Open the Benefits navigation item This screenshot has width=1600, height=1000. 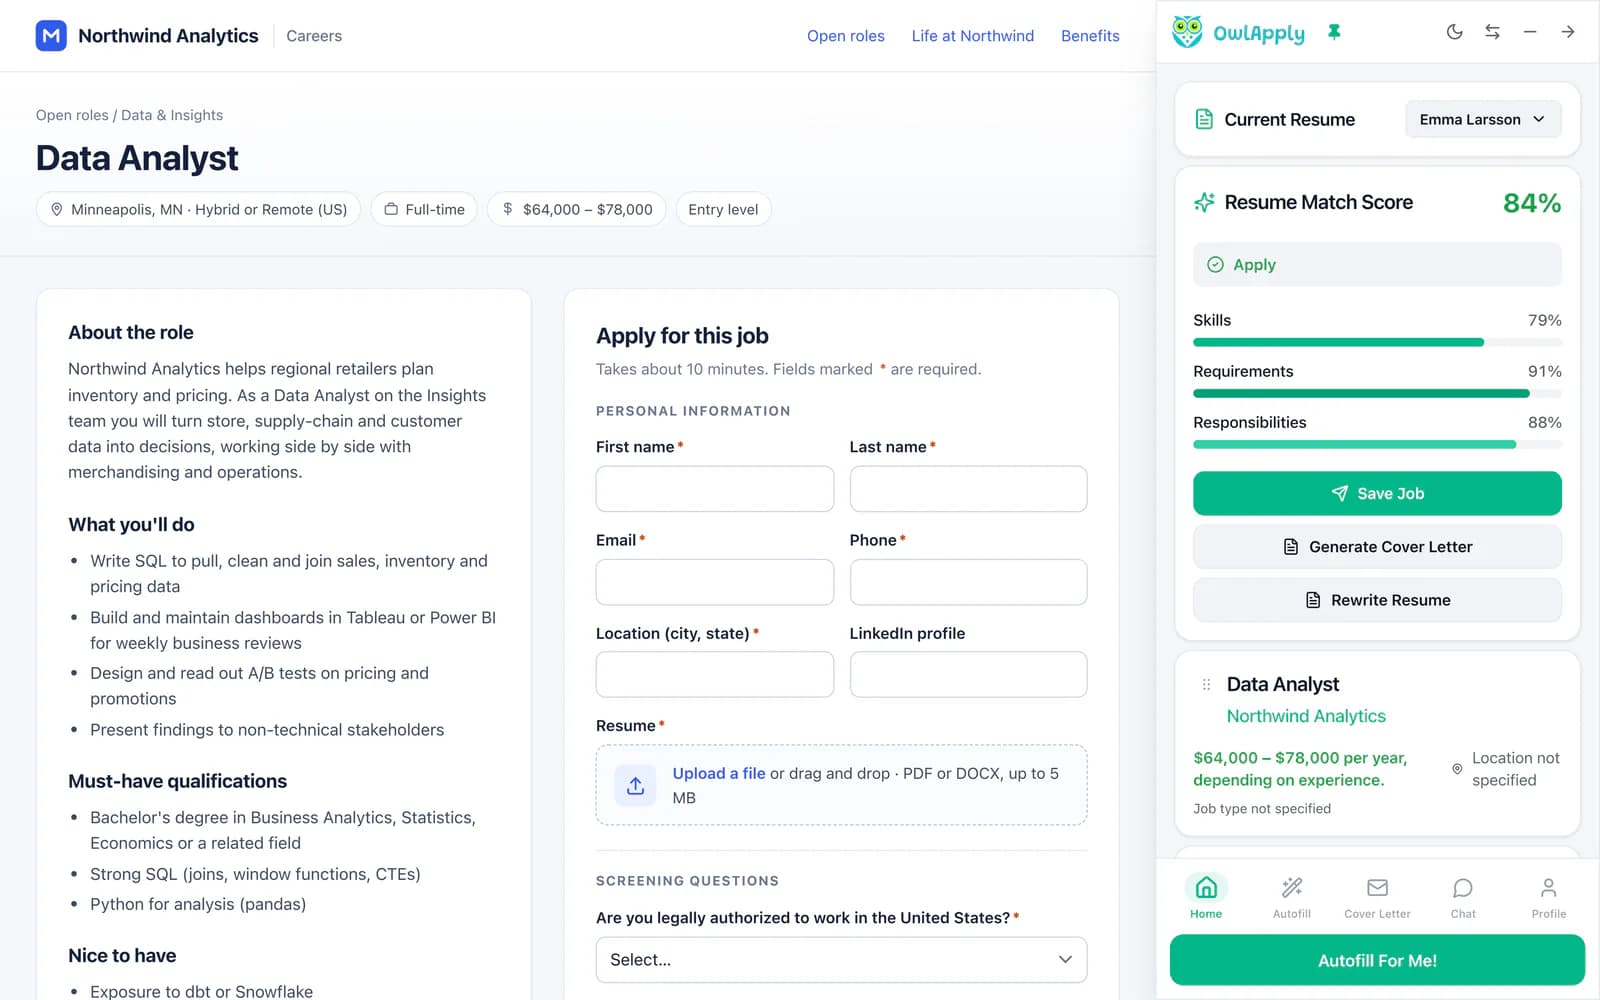click(1090, 36)
